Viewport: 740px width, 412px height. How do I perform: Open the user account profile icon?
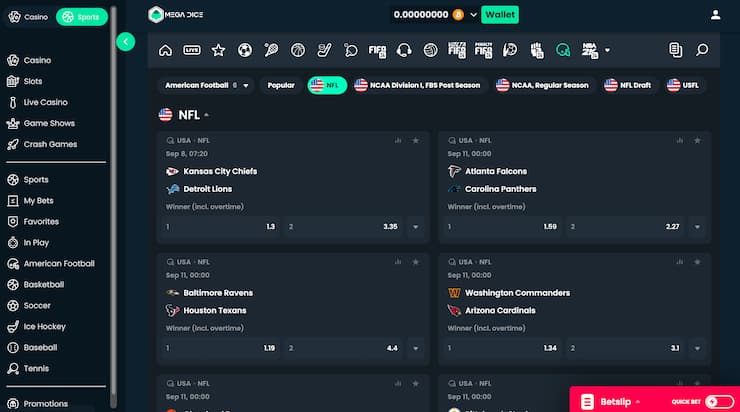(715, 15)
